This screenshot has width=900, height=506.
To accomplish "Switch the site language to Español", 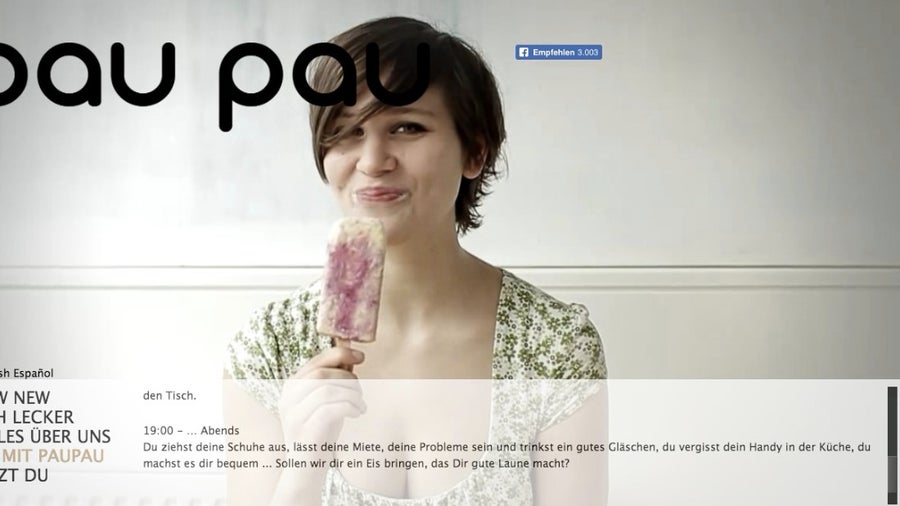I will tap(33, 373).
